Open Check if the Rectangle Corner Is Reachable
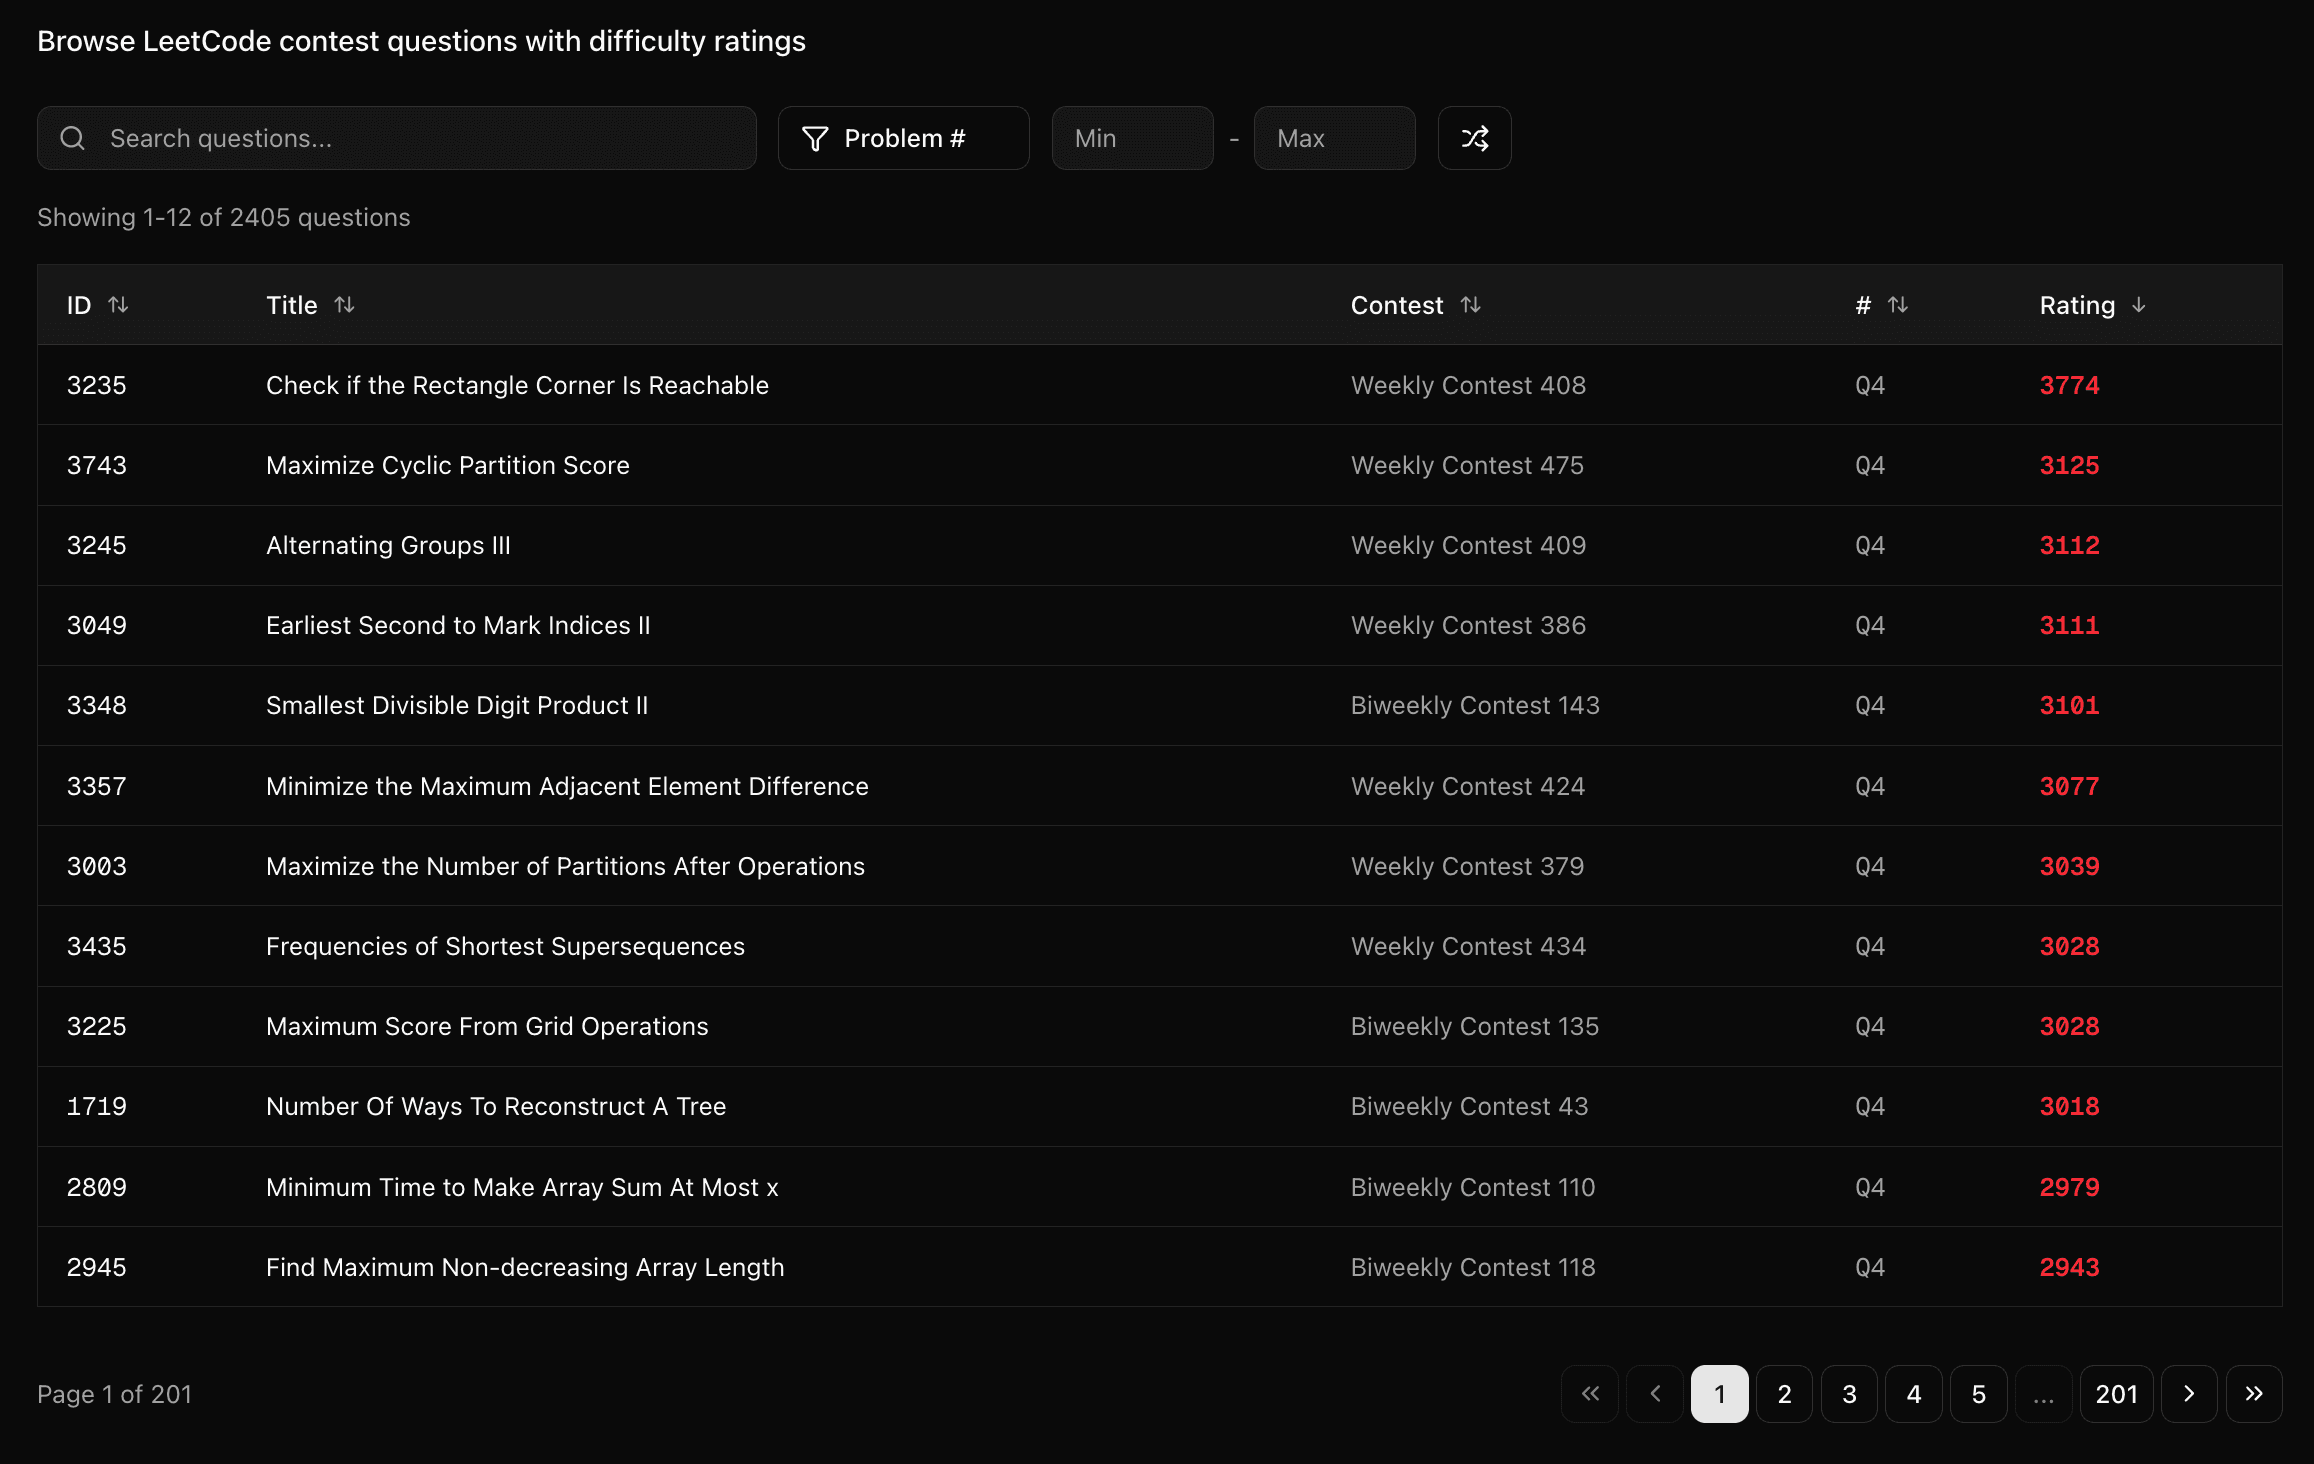Screen dimensions: 2314x1464 (517, 385)
